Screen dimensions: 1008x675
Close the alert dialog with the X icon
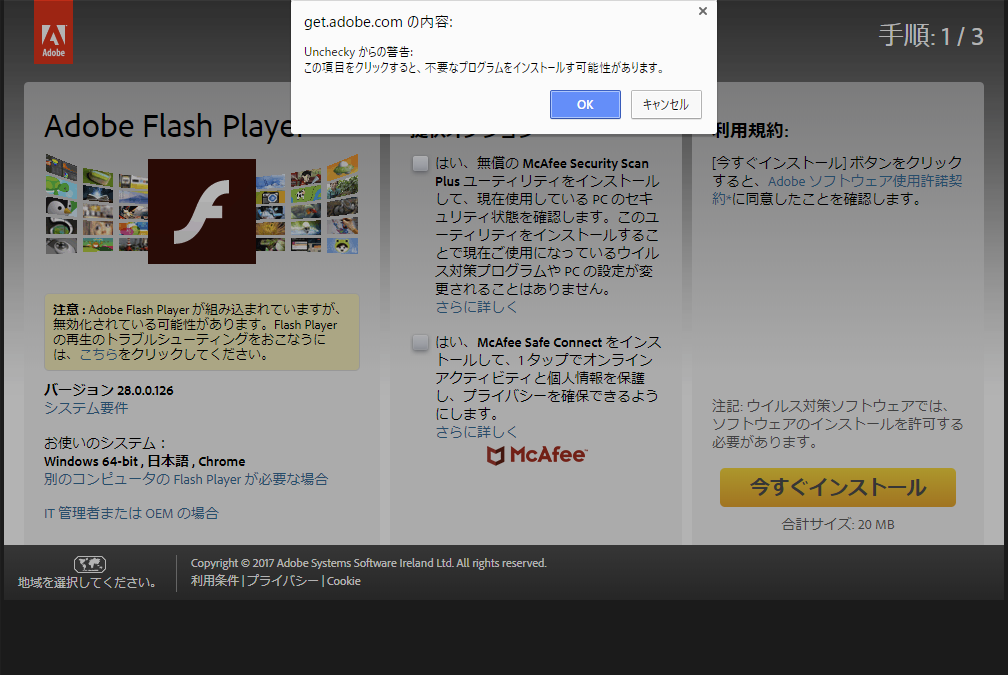702,11
